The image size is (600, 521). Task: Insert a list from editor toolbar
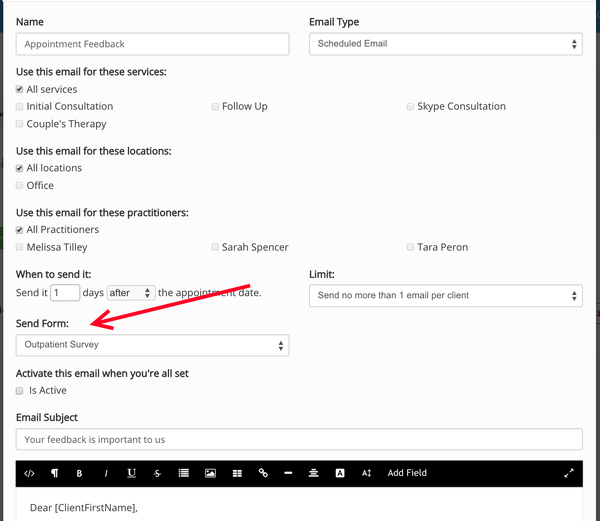point(184,473)
